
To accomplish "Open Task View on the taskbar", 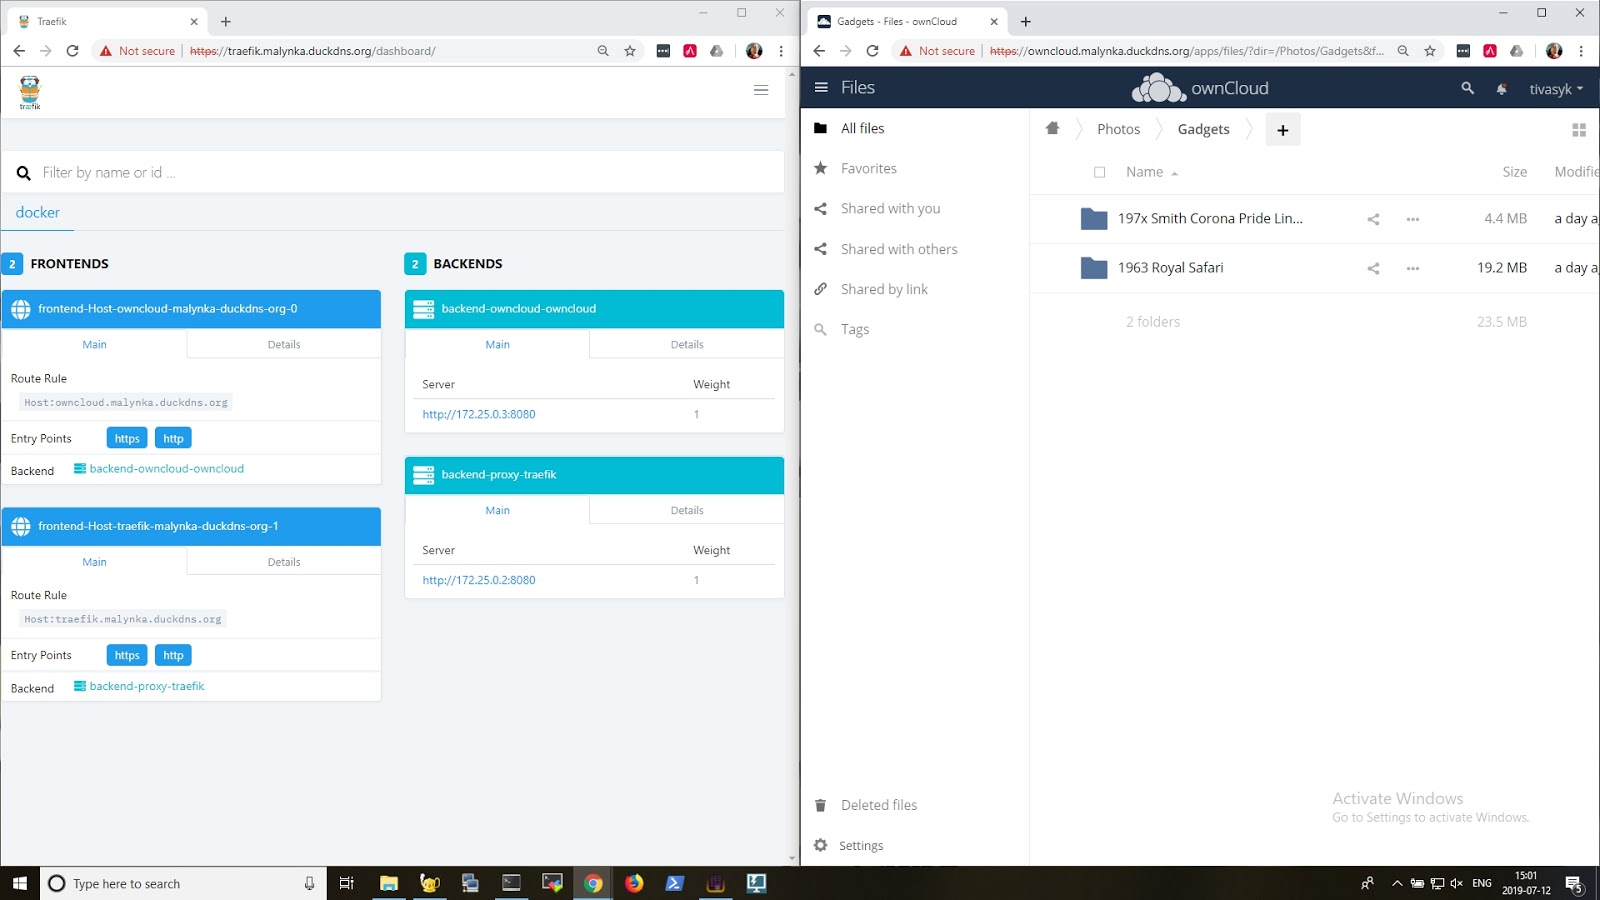I will pyautogui.click(x=347, y=883).
